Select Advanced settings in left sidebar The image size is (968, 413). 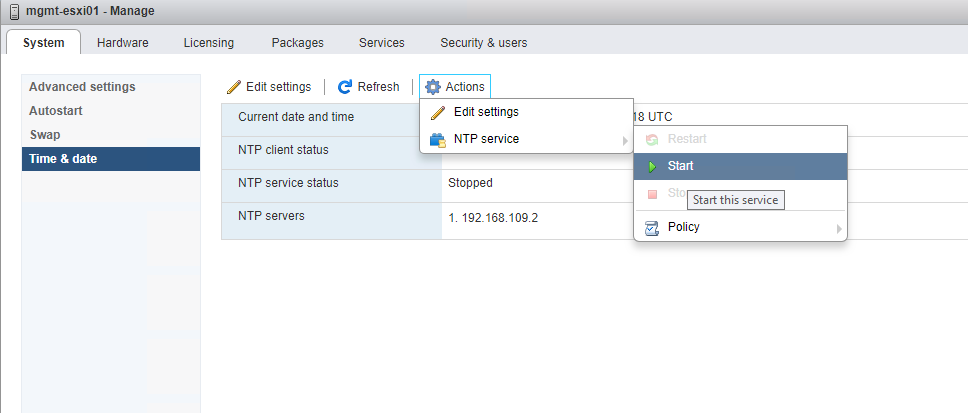(82, 87)
